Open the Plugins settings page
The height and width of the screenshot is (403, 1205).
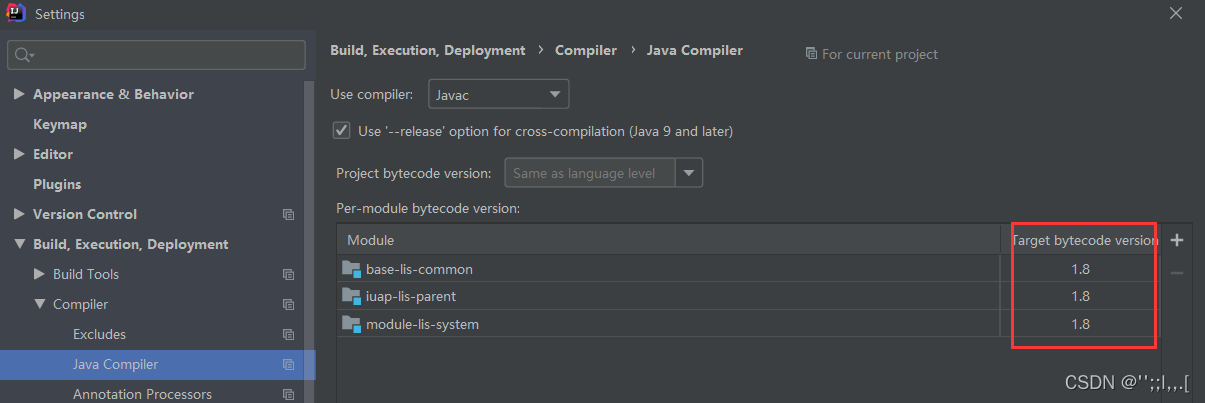pos(57,185)
